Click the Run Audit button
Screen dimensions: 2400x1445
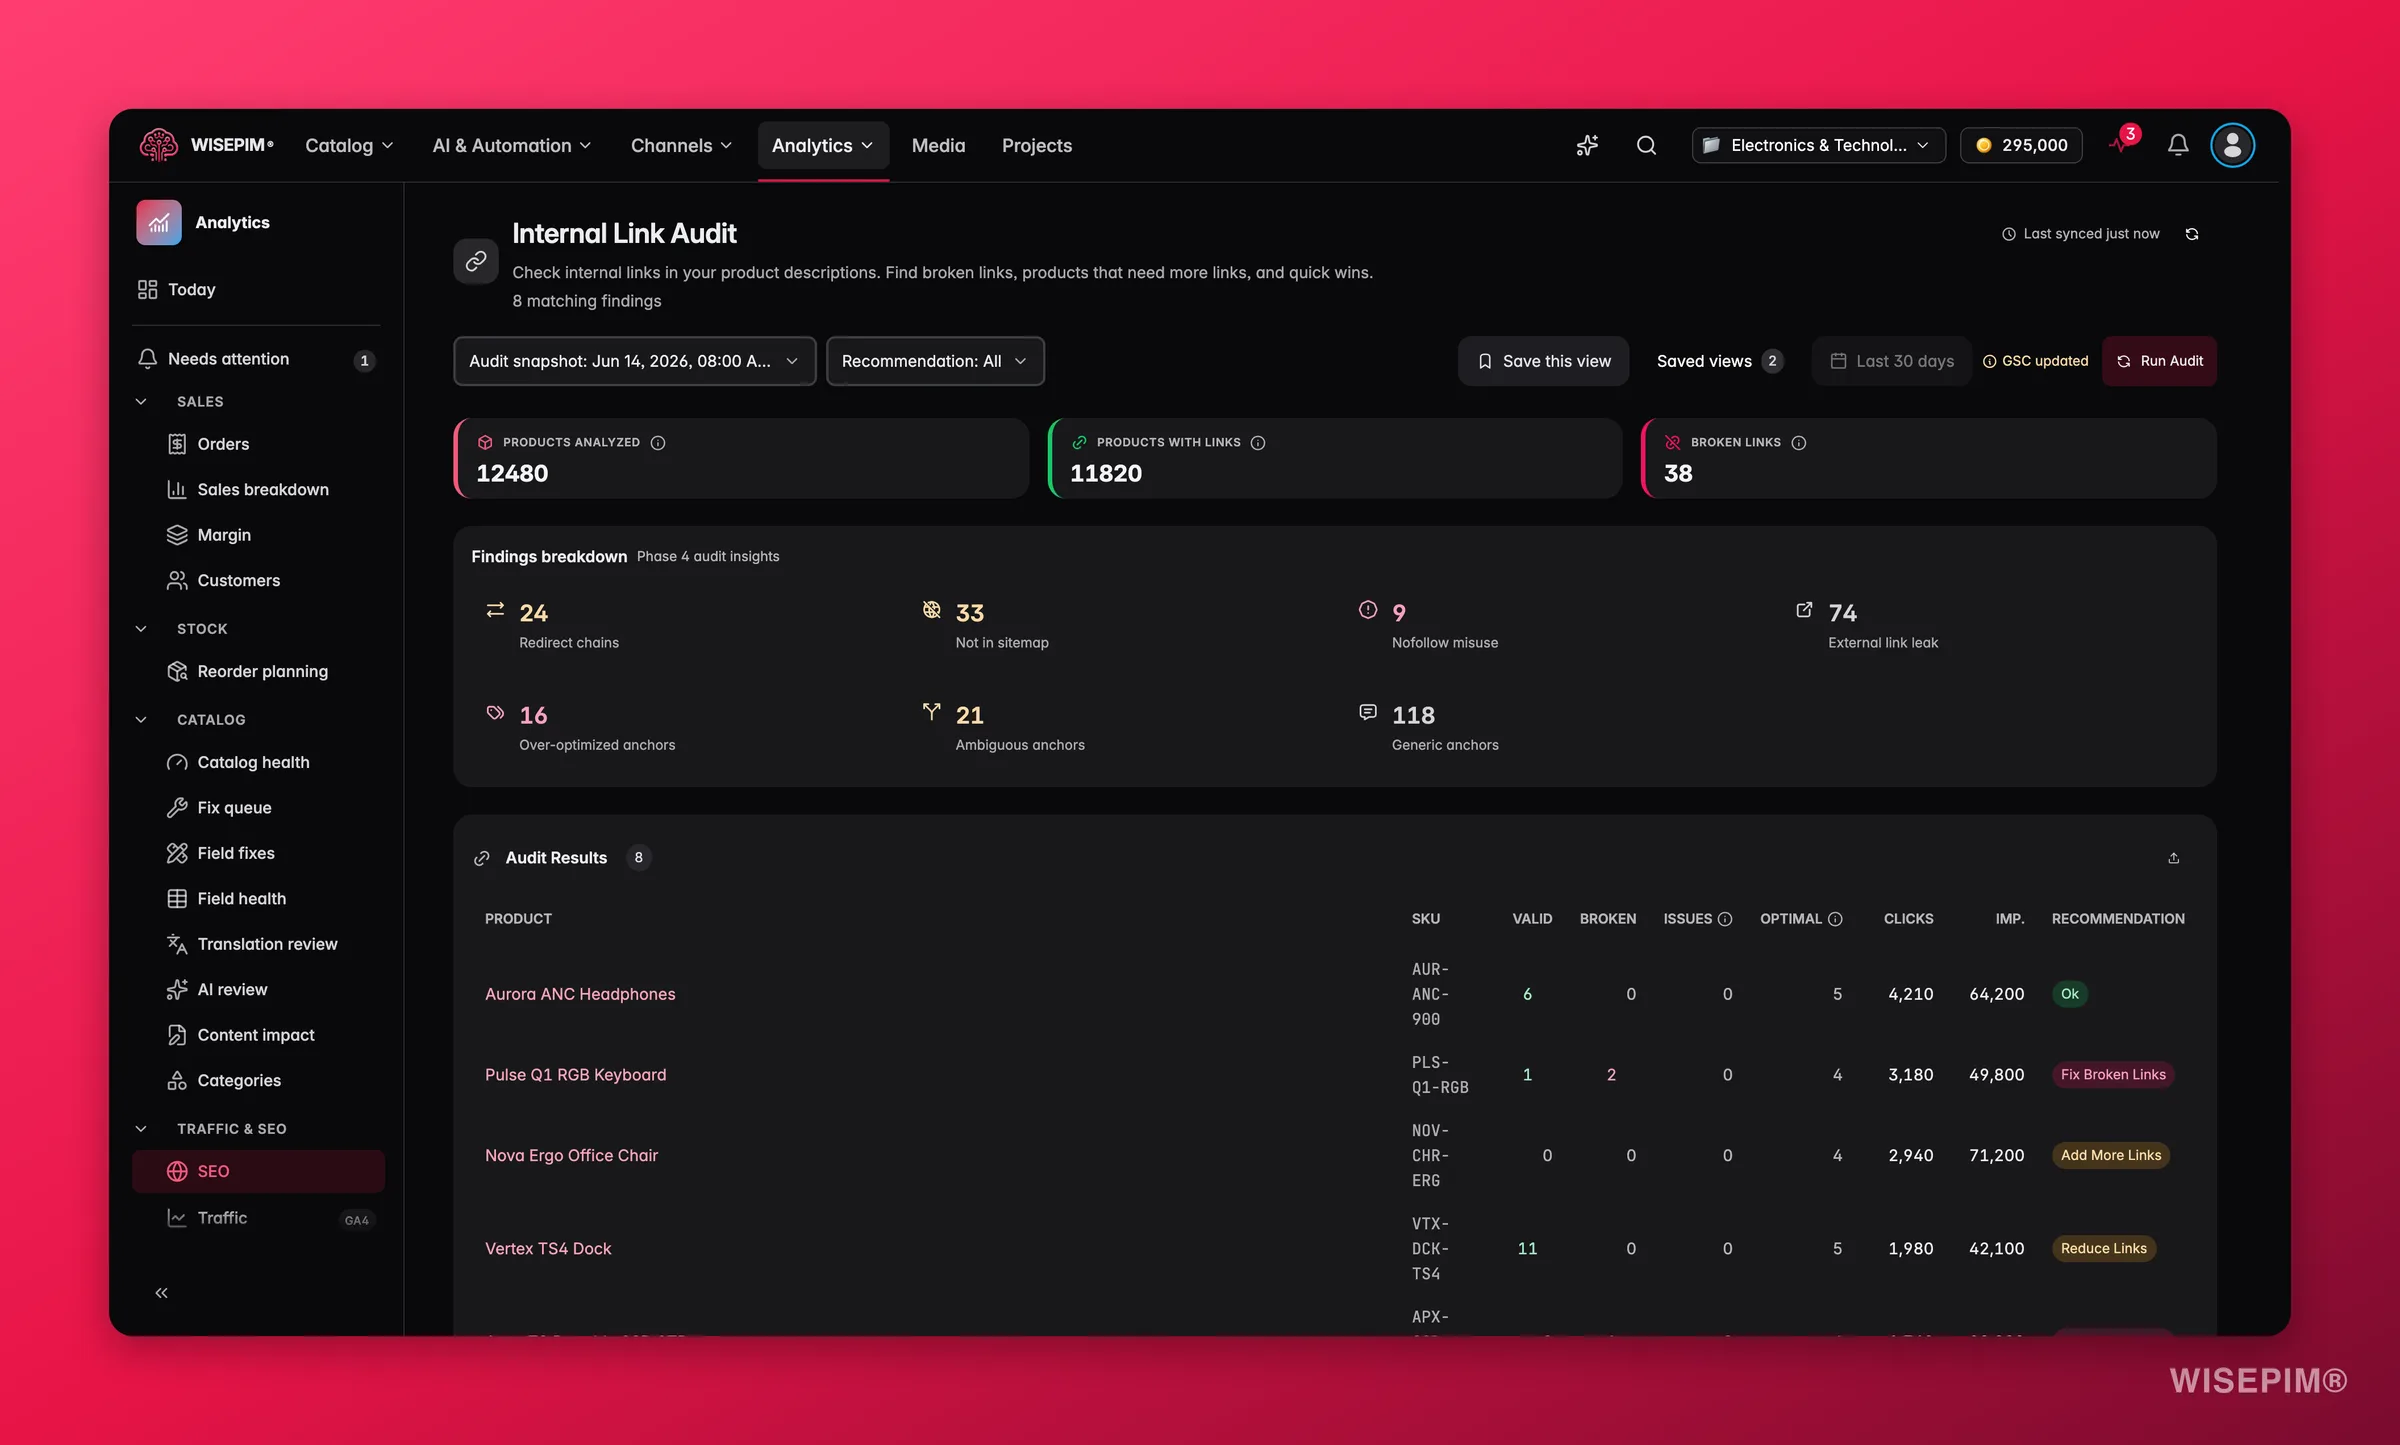[x=2160, y=361]
